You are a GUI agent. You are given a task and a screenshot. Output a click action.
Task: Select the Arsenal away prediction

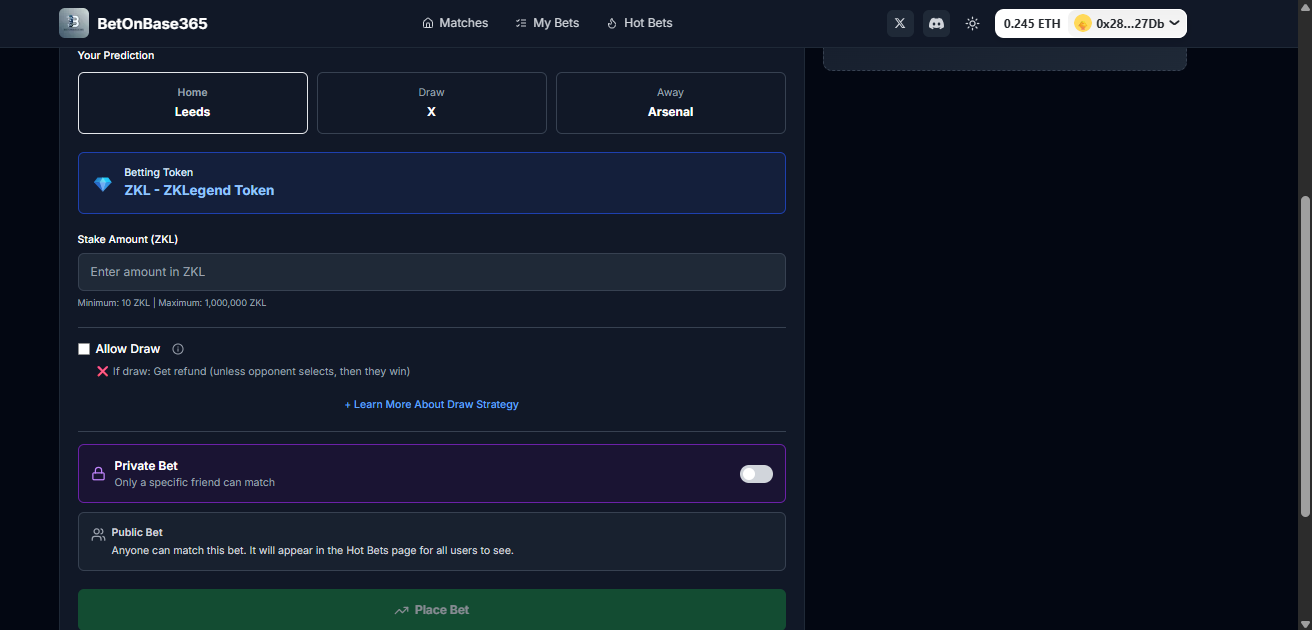[670, 102]
